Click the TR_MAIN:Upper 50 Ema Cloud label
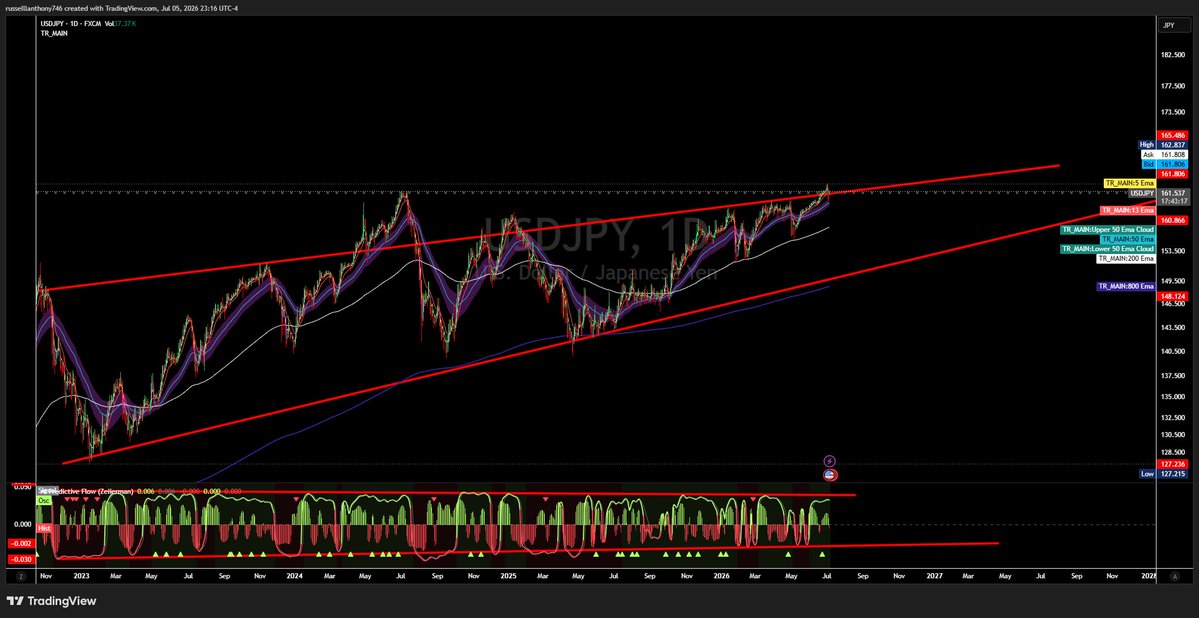 click(x=1108, y=229)
